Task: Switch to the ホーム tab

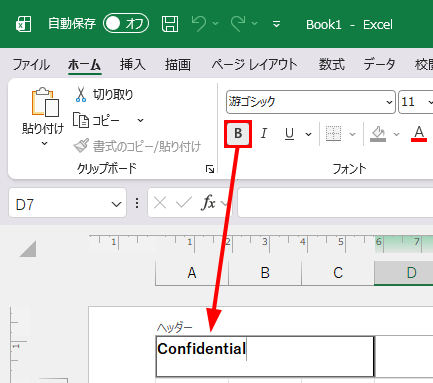Action: point(84,64)
